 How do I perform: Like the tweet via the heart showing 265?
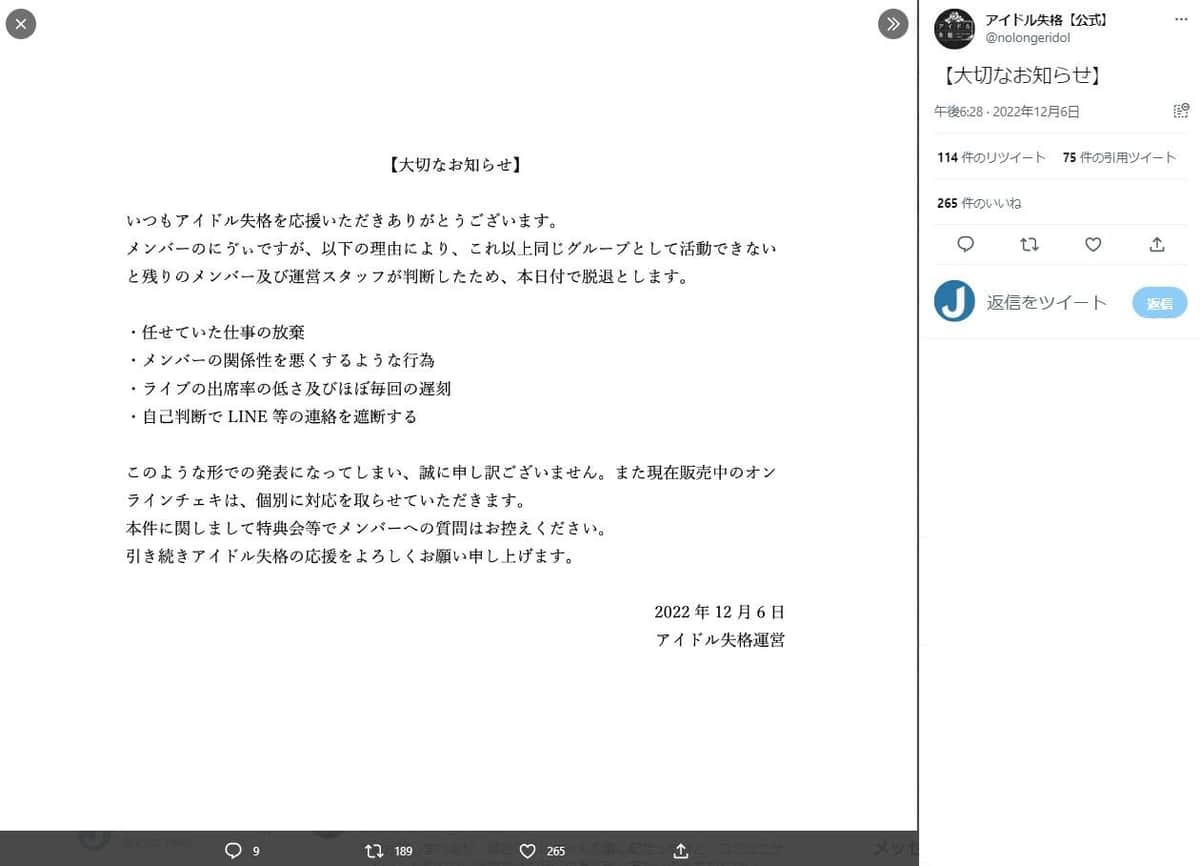point(528,851)
